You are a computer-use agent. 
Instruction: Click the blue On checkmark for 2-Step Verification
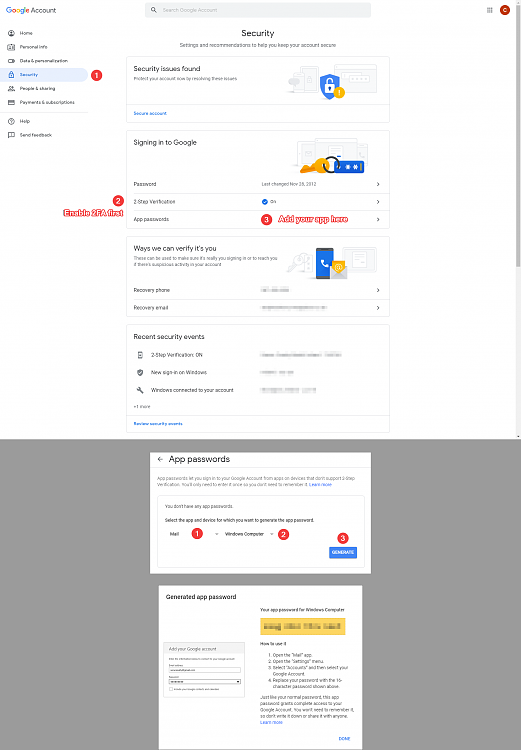click(x=265, y=202)
